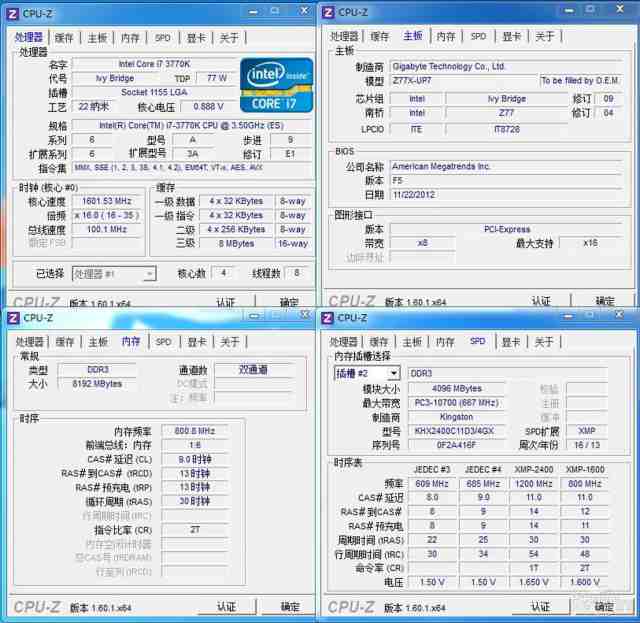The width and height of the screenshot is (640, 623).
Task: Open the 插槽 #2 memory slot dropdown
Action: [x=367, y=373]
